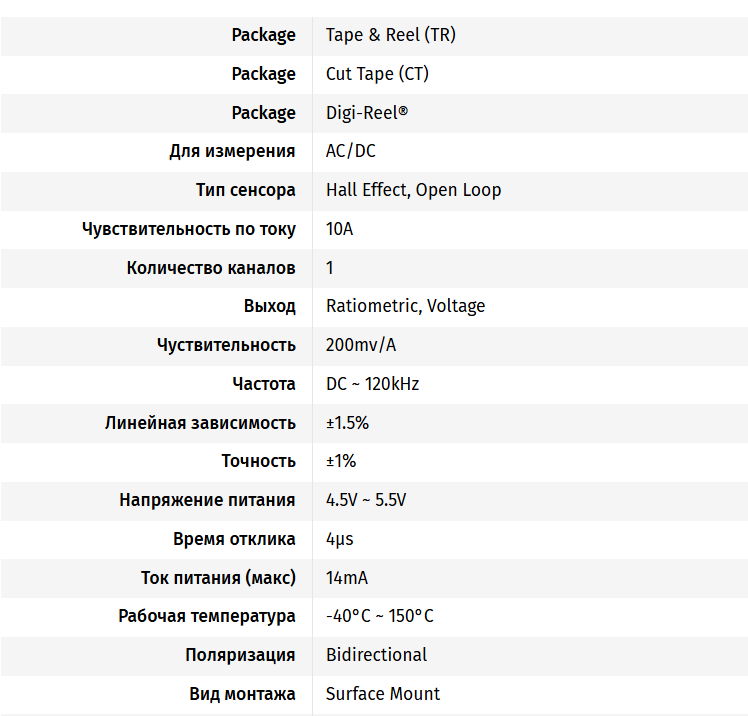Screen dimensions: 748x716
Task: Click the Линейная зависимость label
Action: point(200,423)
